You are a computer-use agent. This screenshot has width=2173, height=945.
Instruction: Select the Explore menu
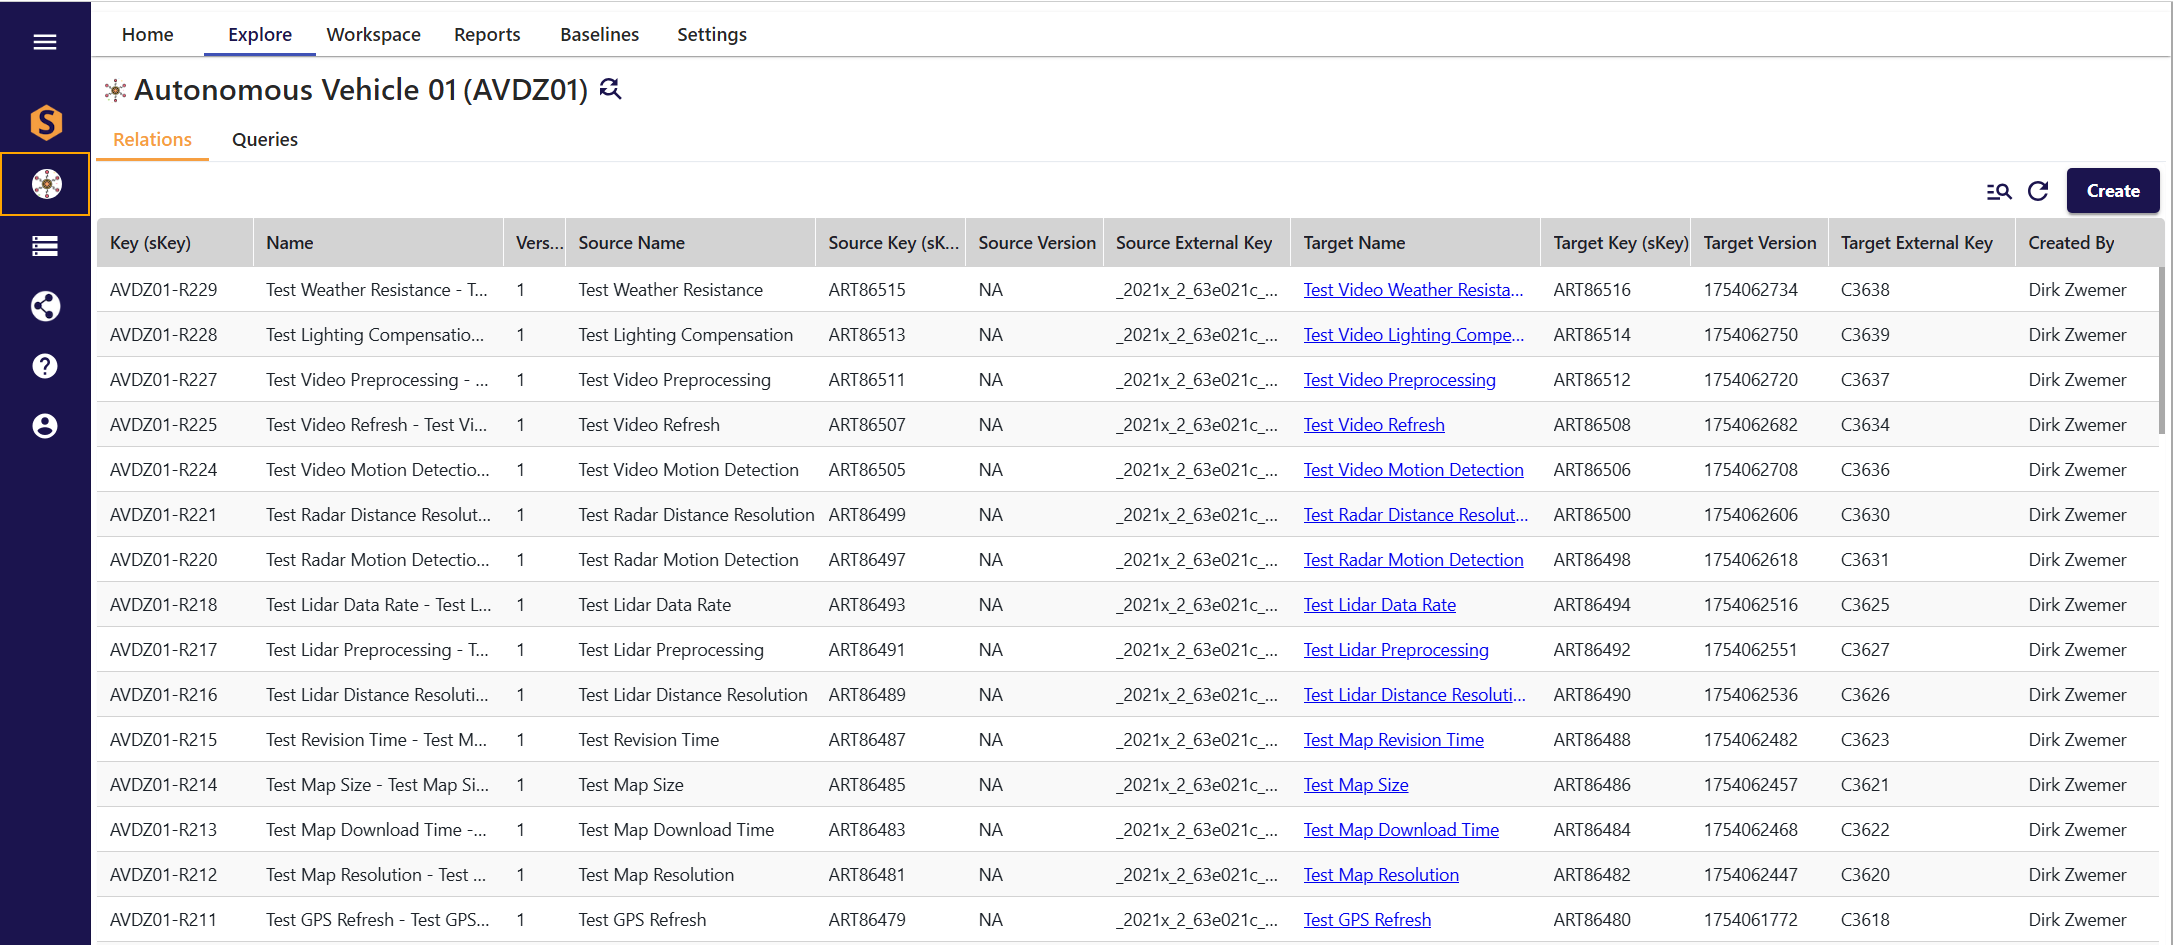tap(260, 34)
